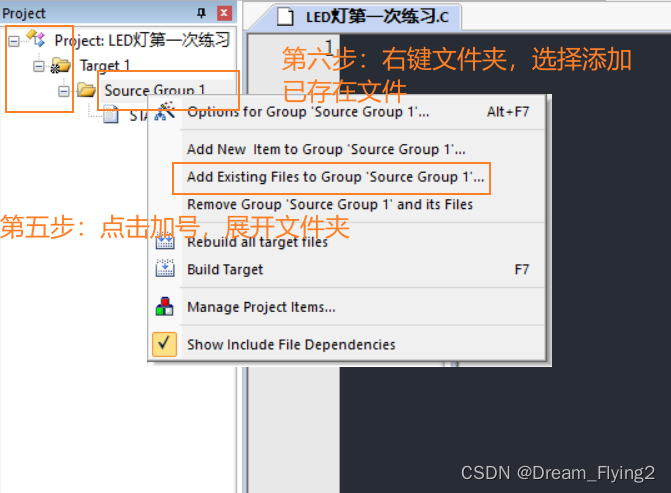Image resolution: width=671 pixels, height=493 pixels.
Task: Close the Project panel with the red X
Action: coord(224,13)
